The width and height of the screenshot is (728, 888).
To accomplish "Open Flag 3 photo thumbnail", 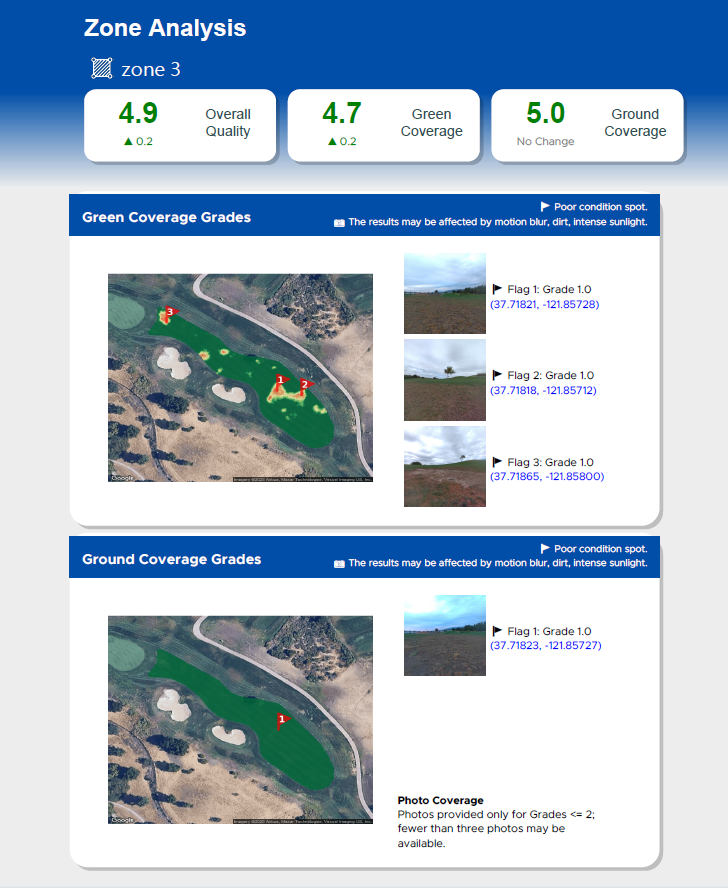I will click(445, 467).
